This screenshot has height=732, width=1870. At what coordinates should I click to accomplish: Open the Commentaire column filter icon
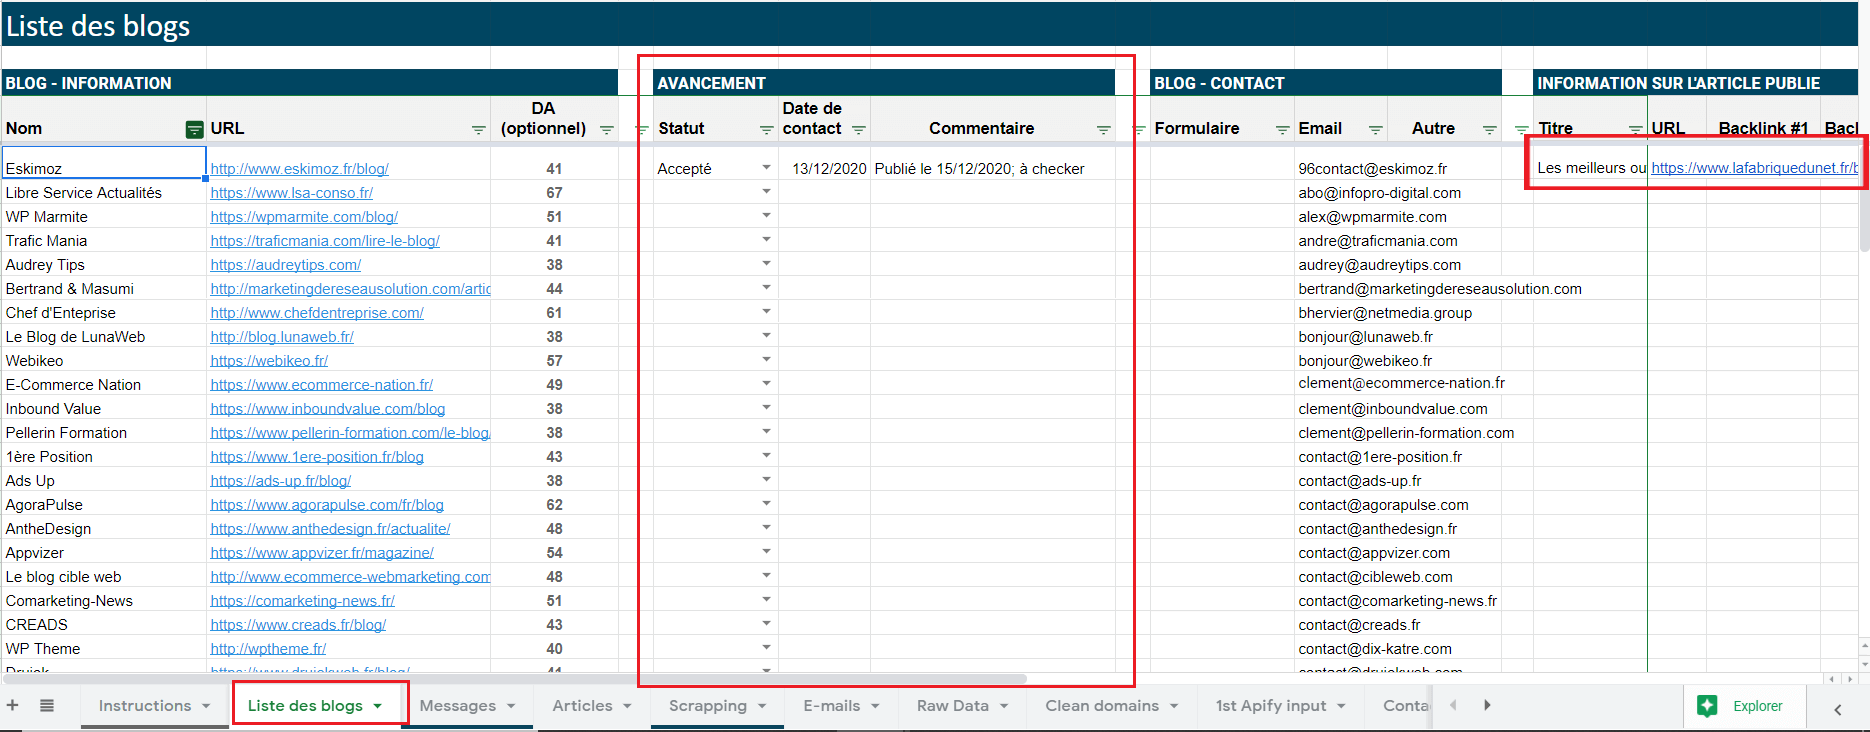pos(1103,130)
